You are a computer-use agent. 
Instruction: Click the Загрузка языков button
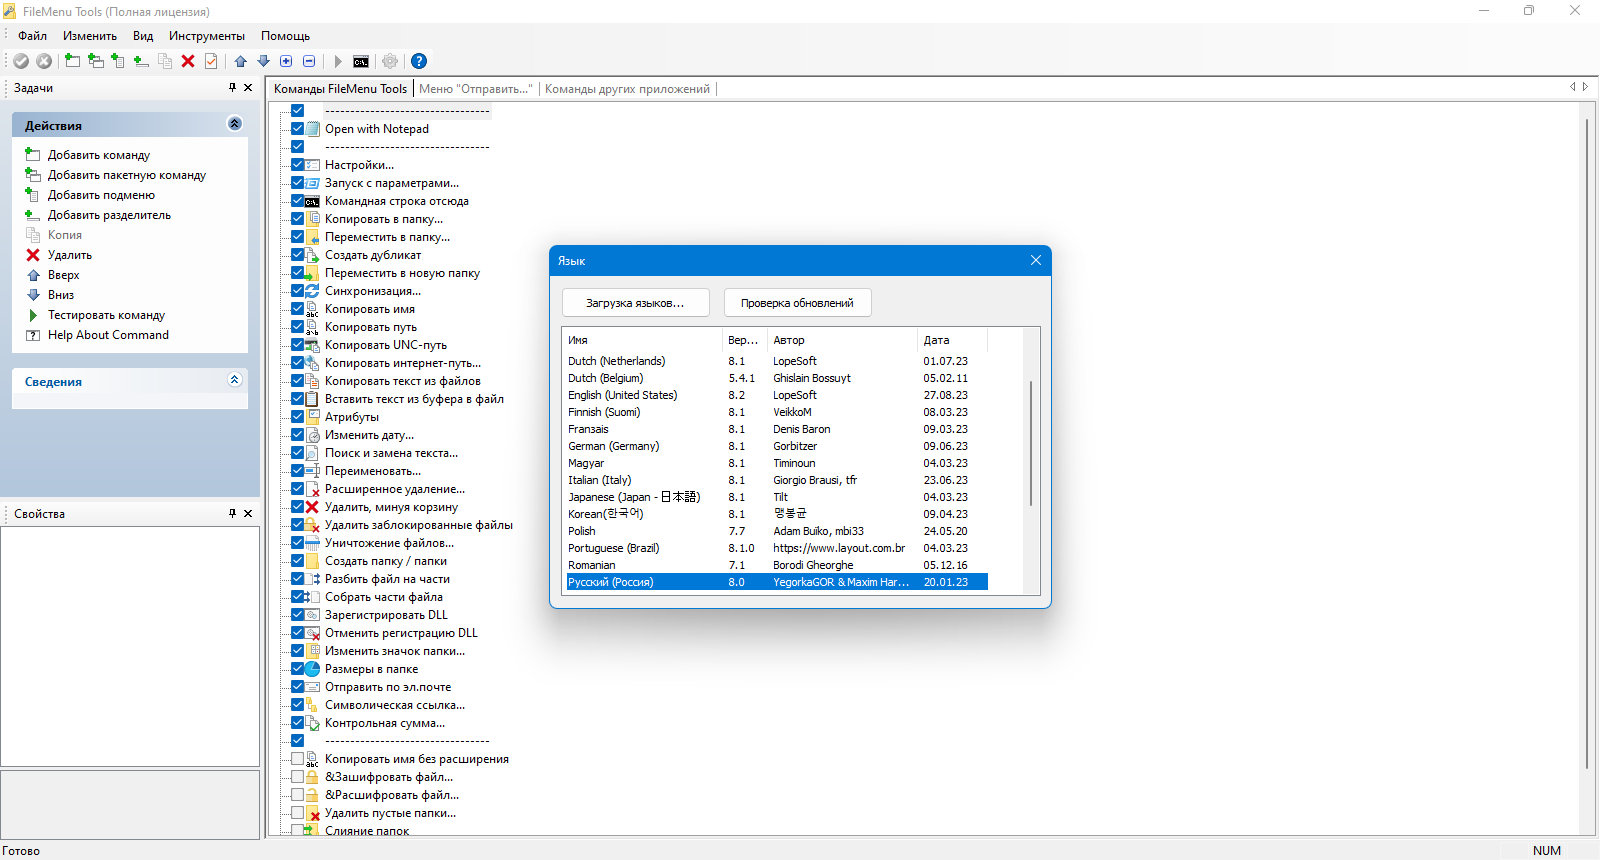click(635, 303)
